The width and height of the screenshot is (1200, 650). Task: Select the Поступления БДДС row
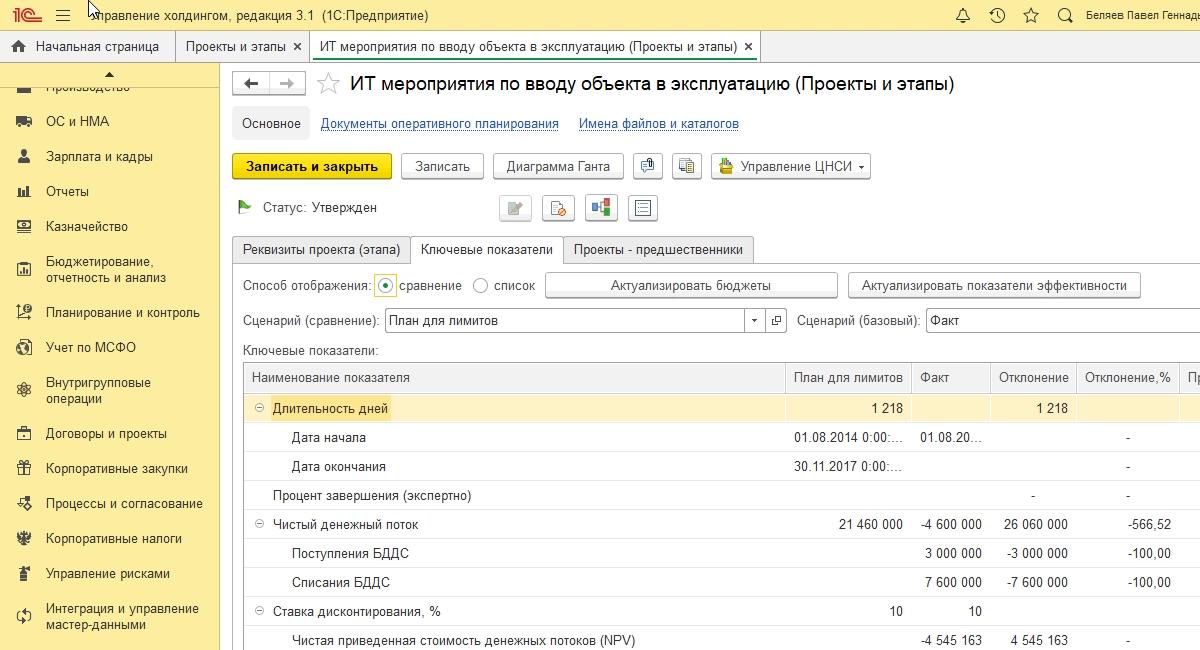(x=721, y=553)
